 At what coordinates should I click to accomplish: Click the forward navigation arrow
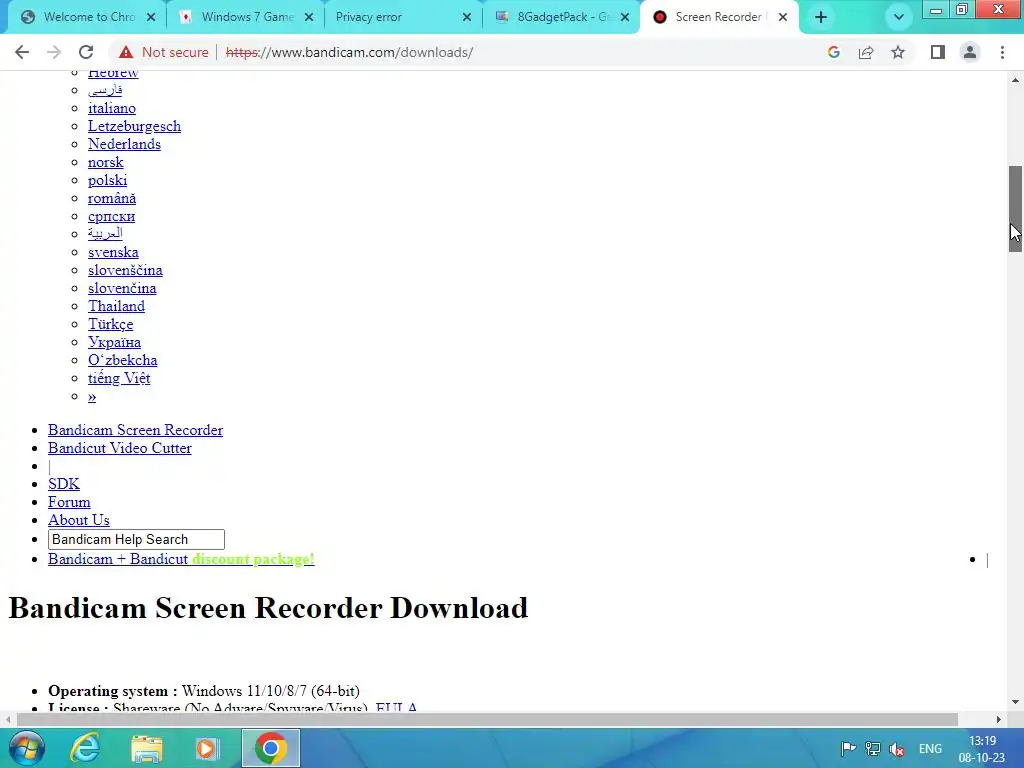click(54, 52)
